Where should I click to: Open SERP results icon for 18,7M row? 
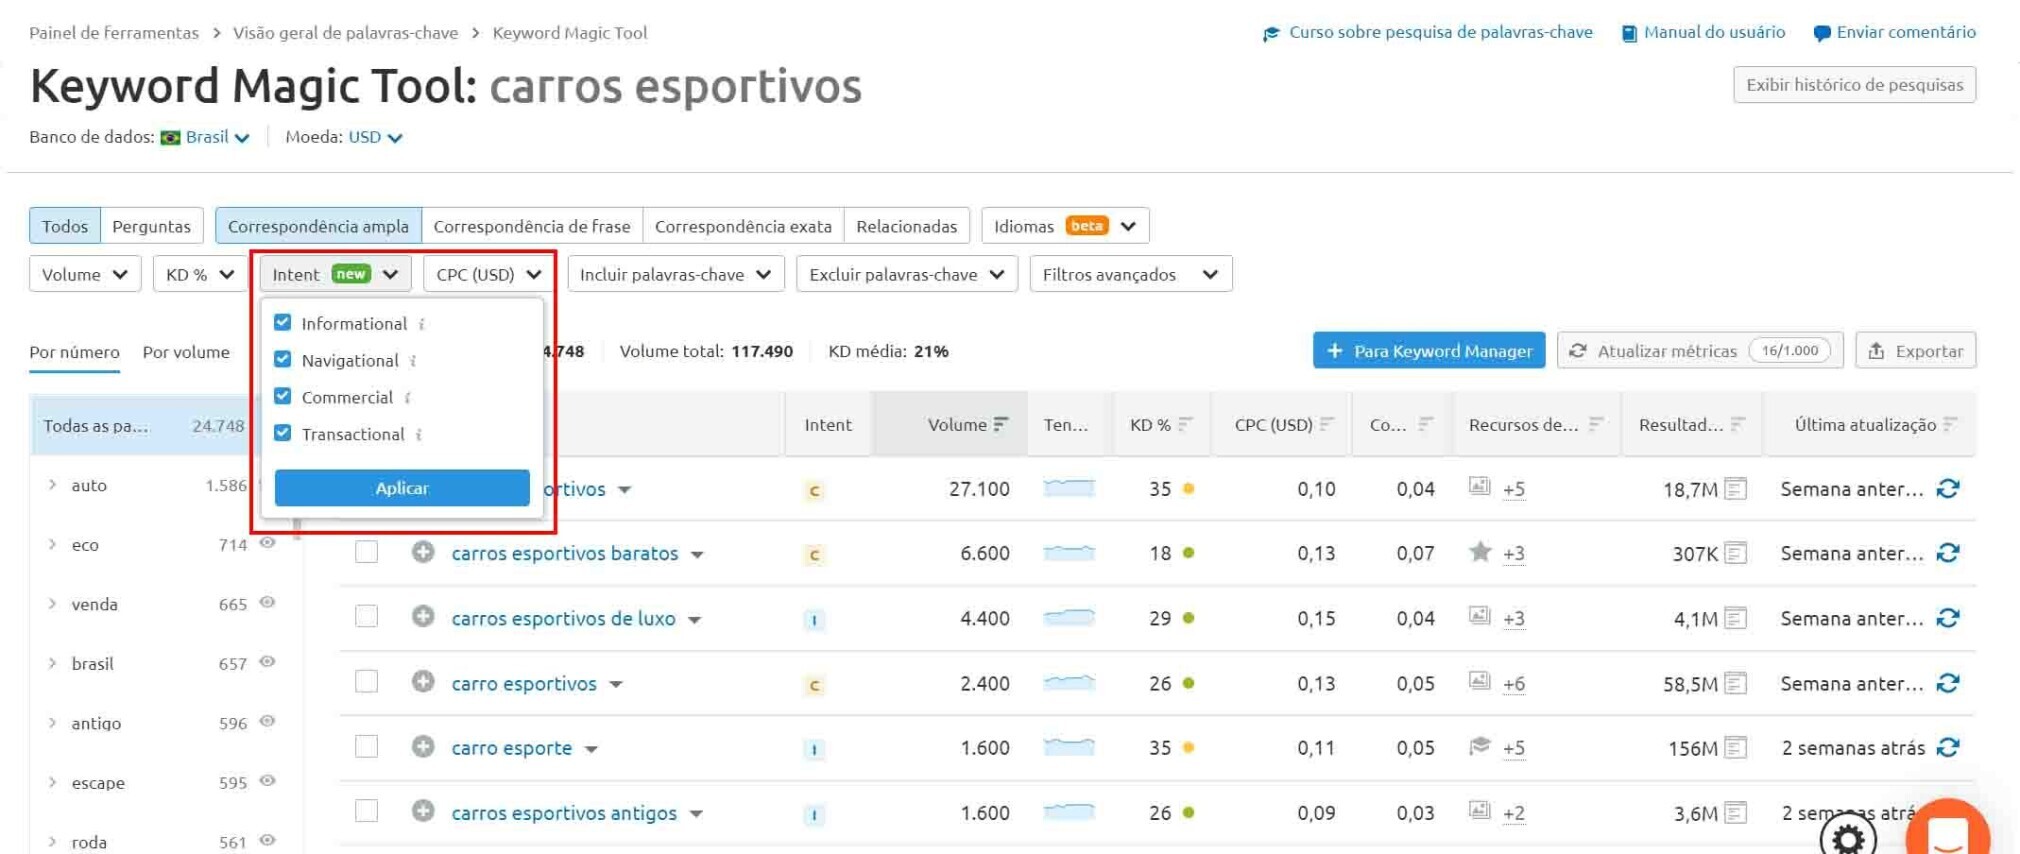1736,489
